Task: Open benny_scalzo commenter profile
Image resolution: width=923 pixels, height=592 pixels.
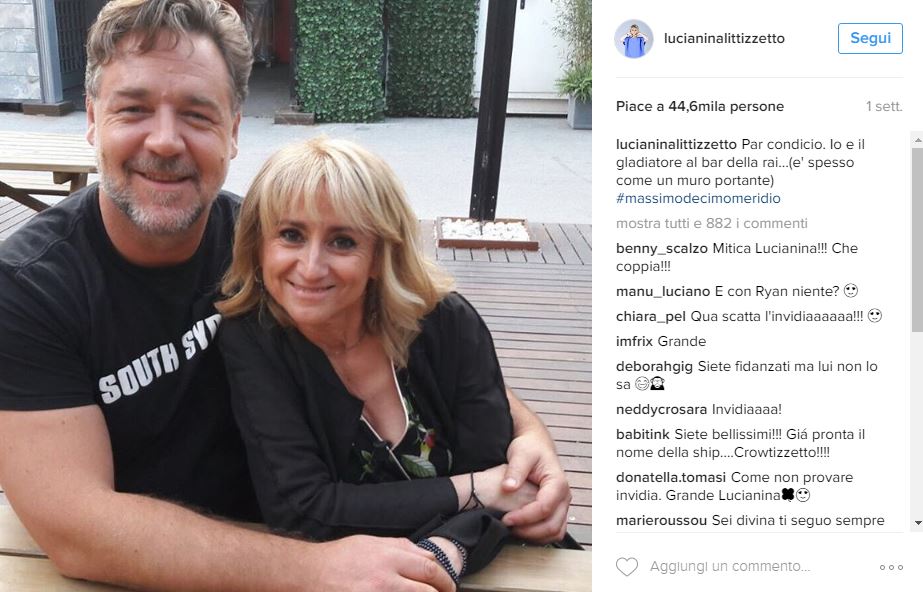Action: tap(662, 248)
